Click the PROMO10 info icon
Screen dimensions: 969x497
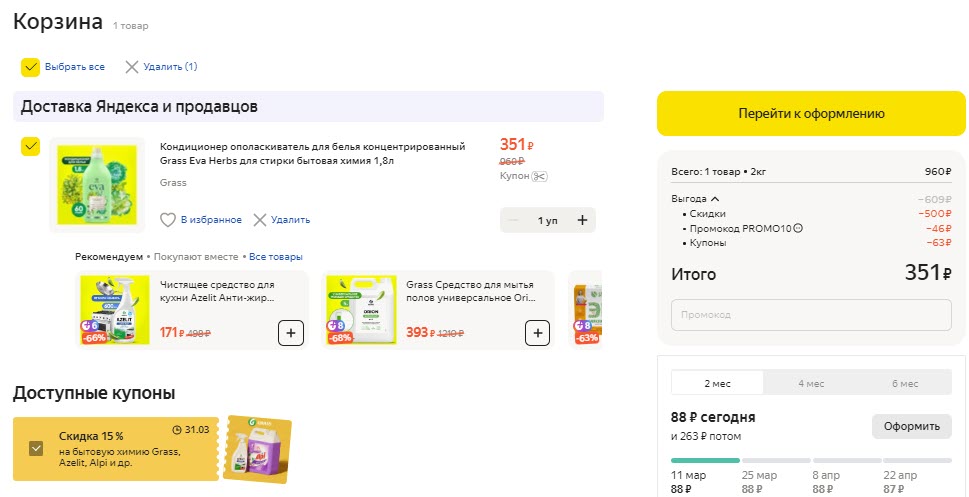[798, 228]
